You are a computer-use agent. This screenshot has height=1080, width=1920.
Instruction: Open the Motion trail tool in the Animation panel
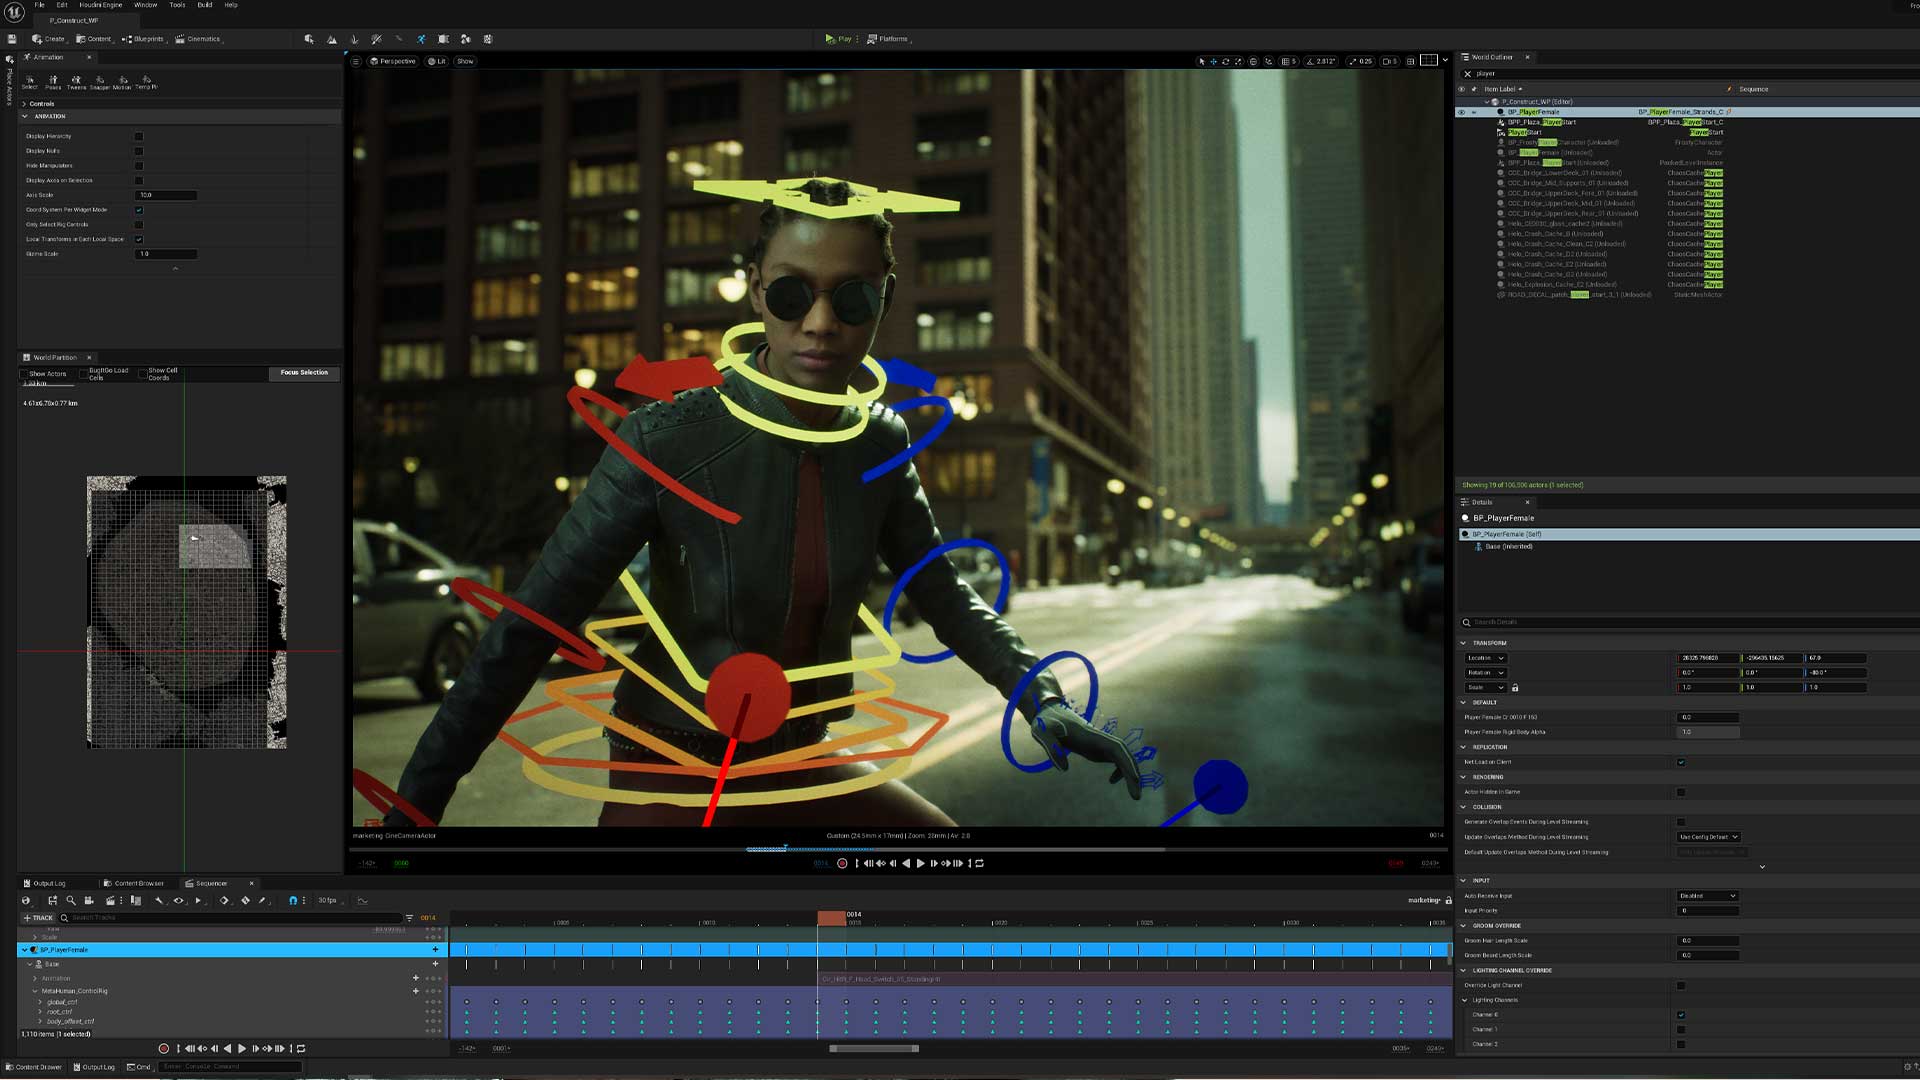(122, 82)
